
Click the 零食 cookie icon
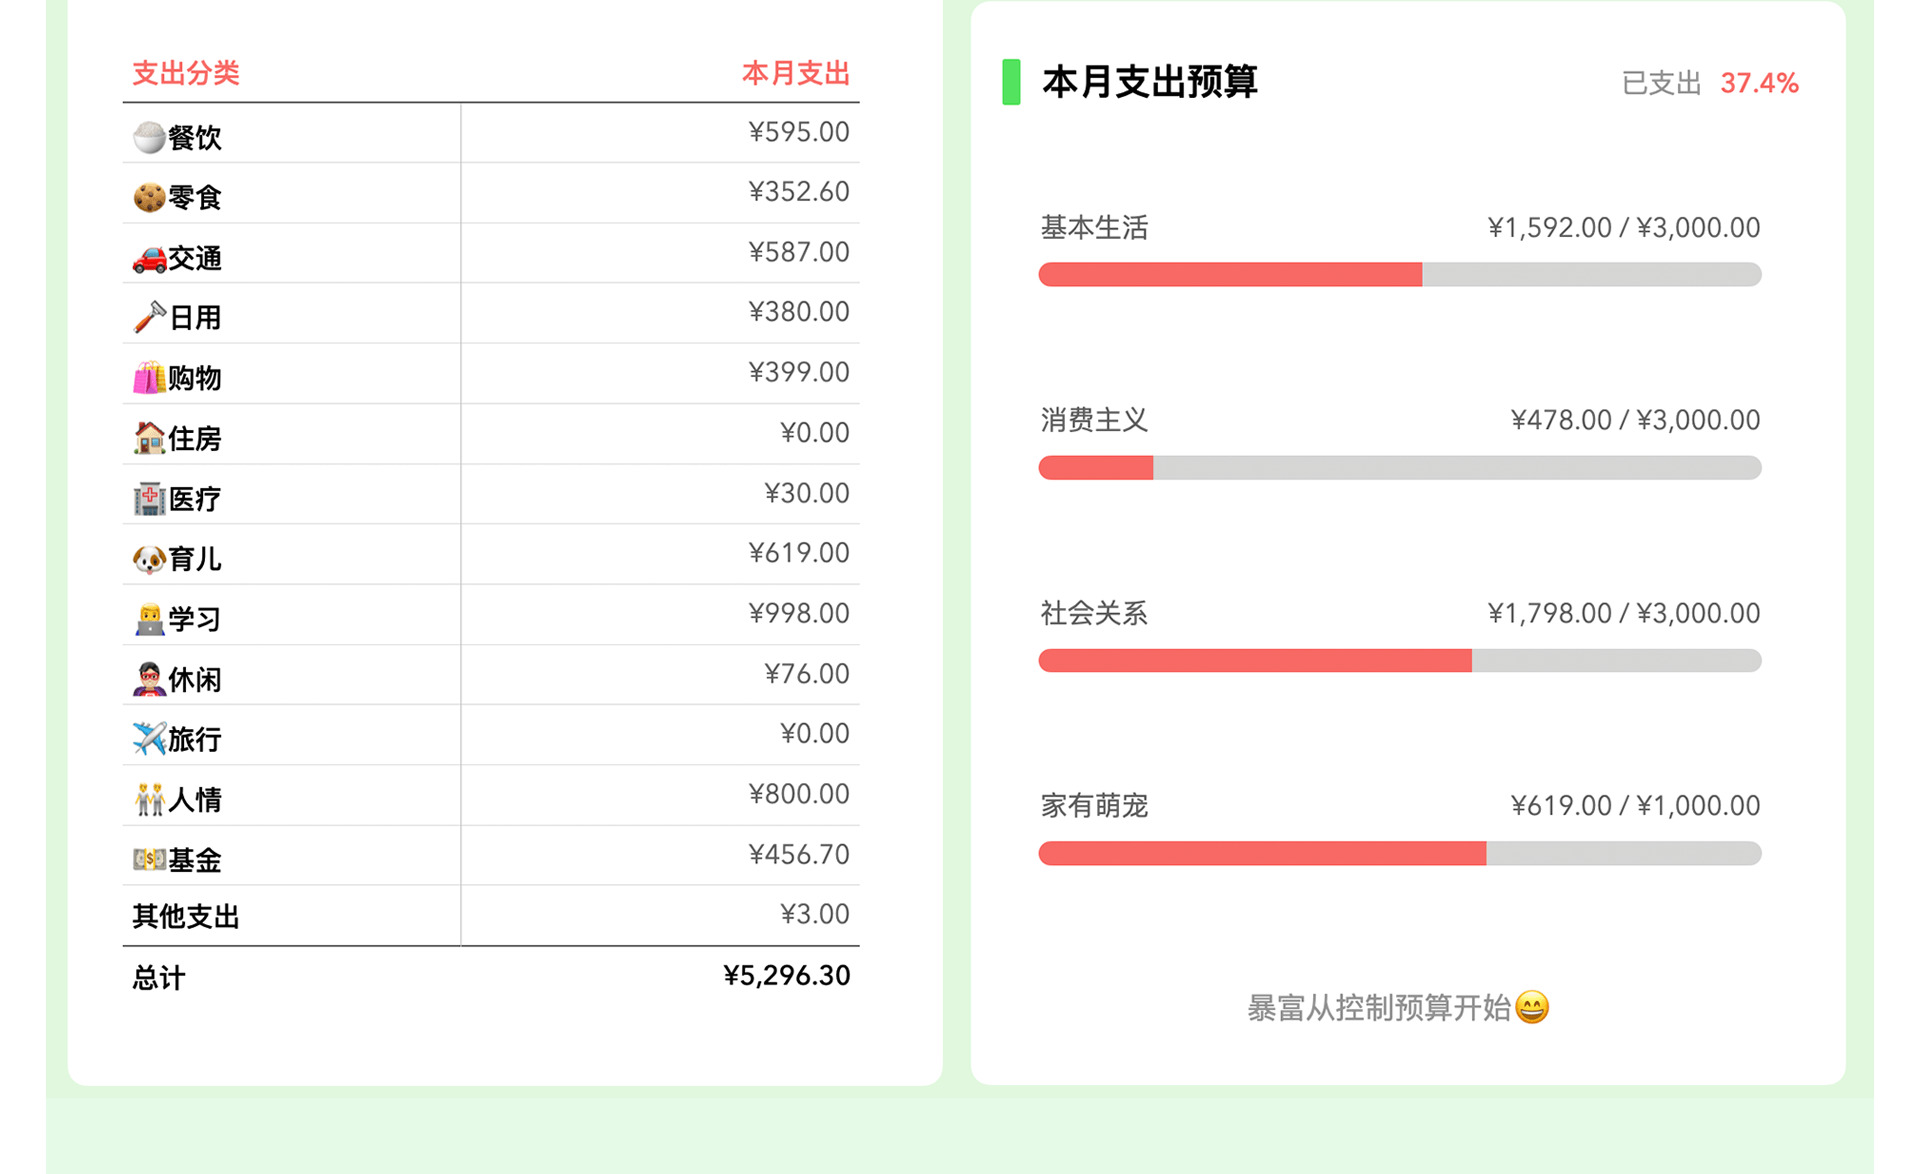[x=148, y=197]
